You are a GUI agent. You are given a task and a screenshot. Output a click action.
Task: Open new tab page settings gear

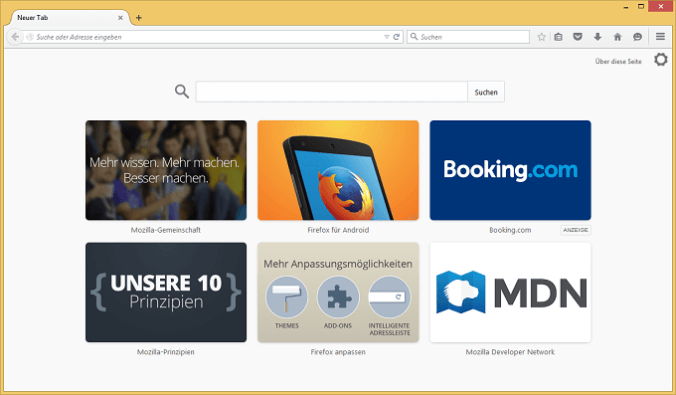[660, 60]
